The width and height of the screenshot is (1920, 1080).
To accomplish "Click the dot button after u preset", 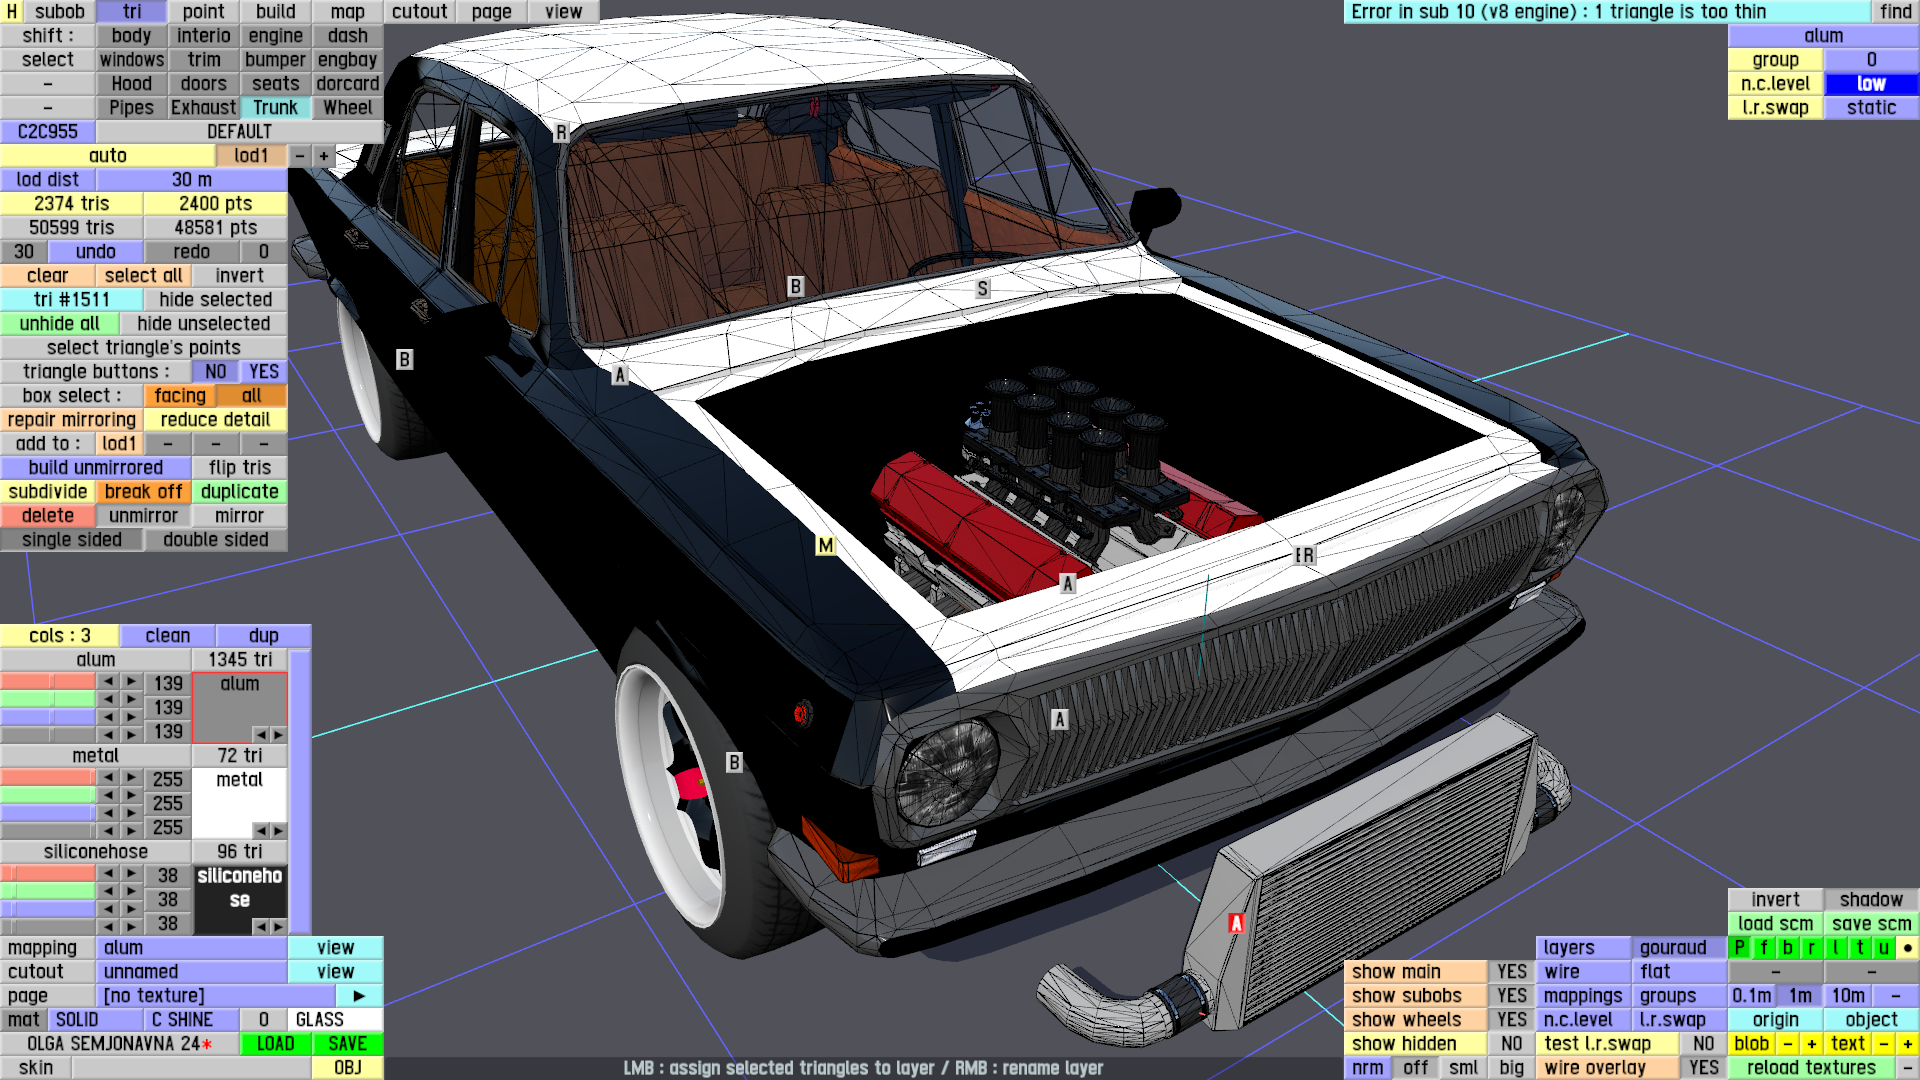I will tap(1907, 948).
